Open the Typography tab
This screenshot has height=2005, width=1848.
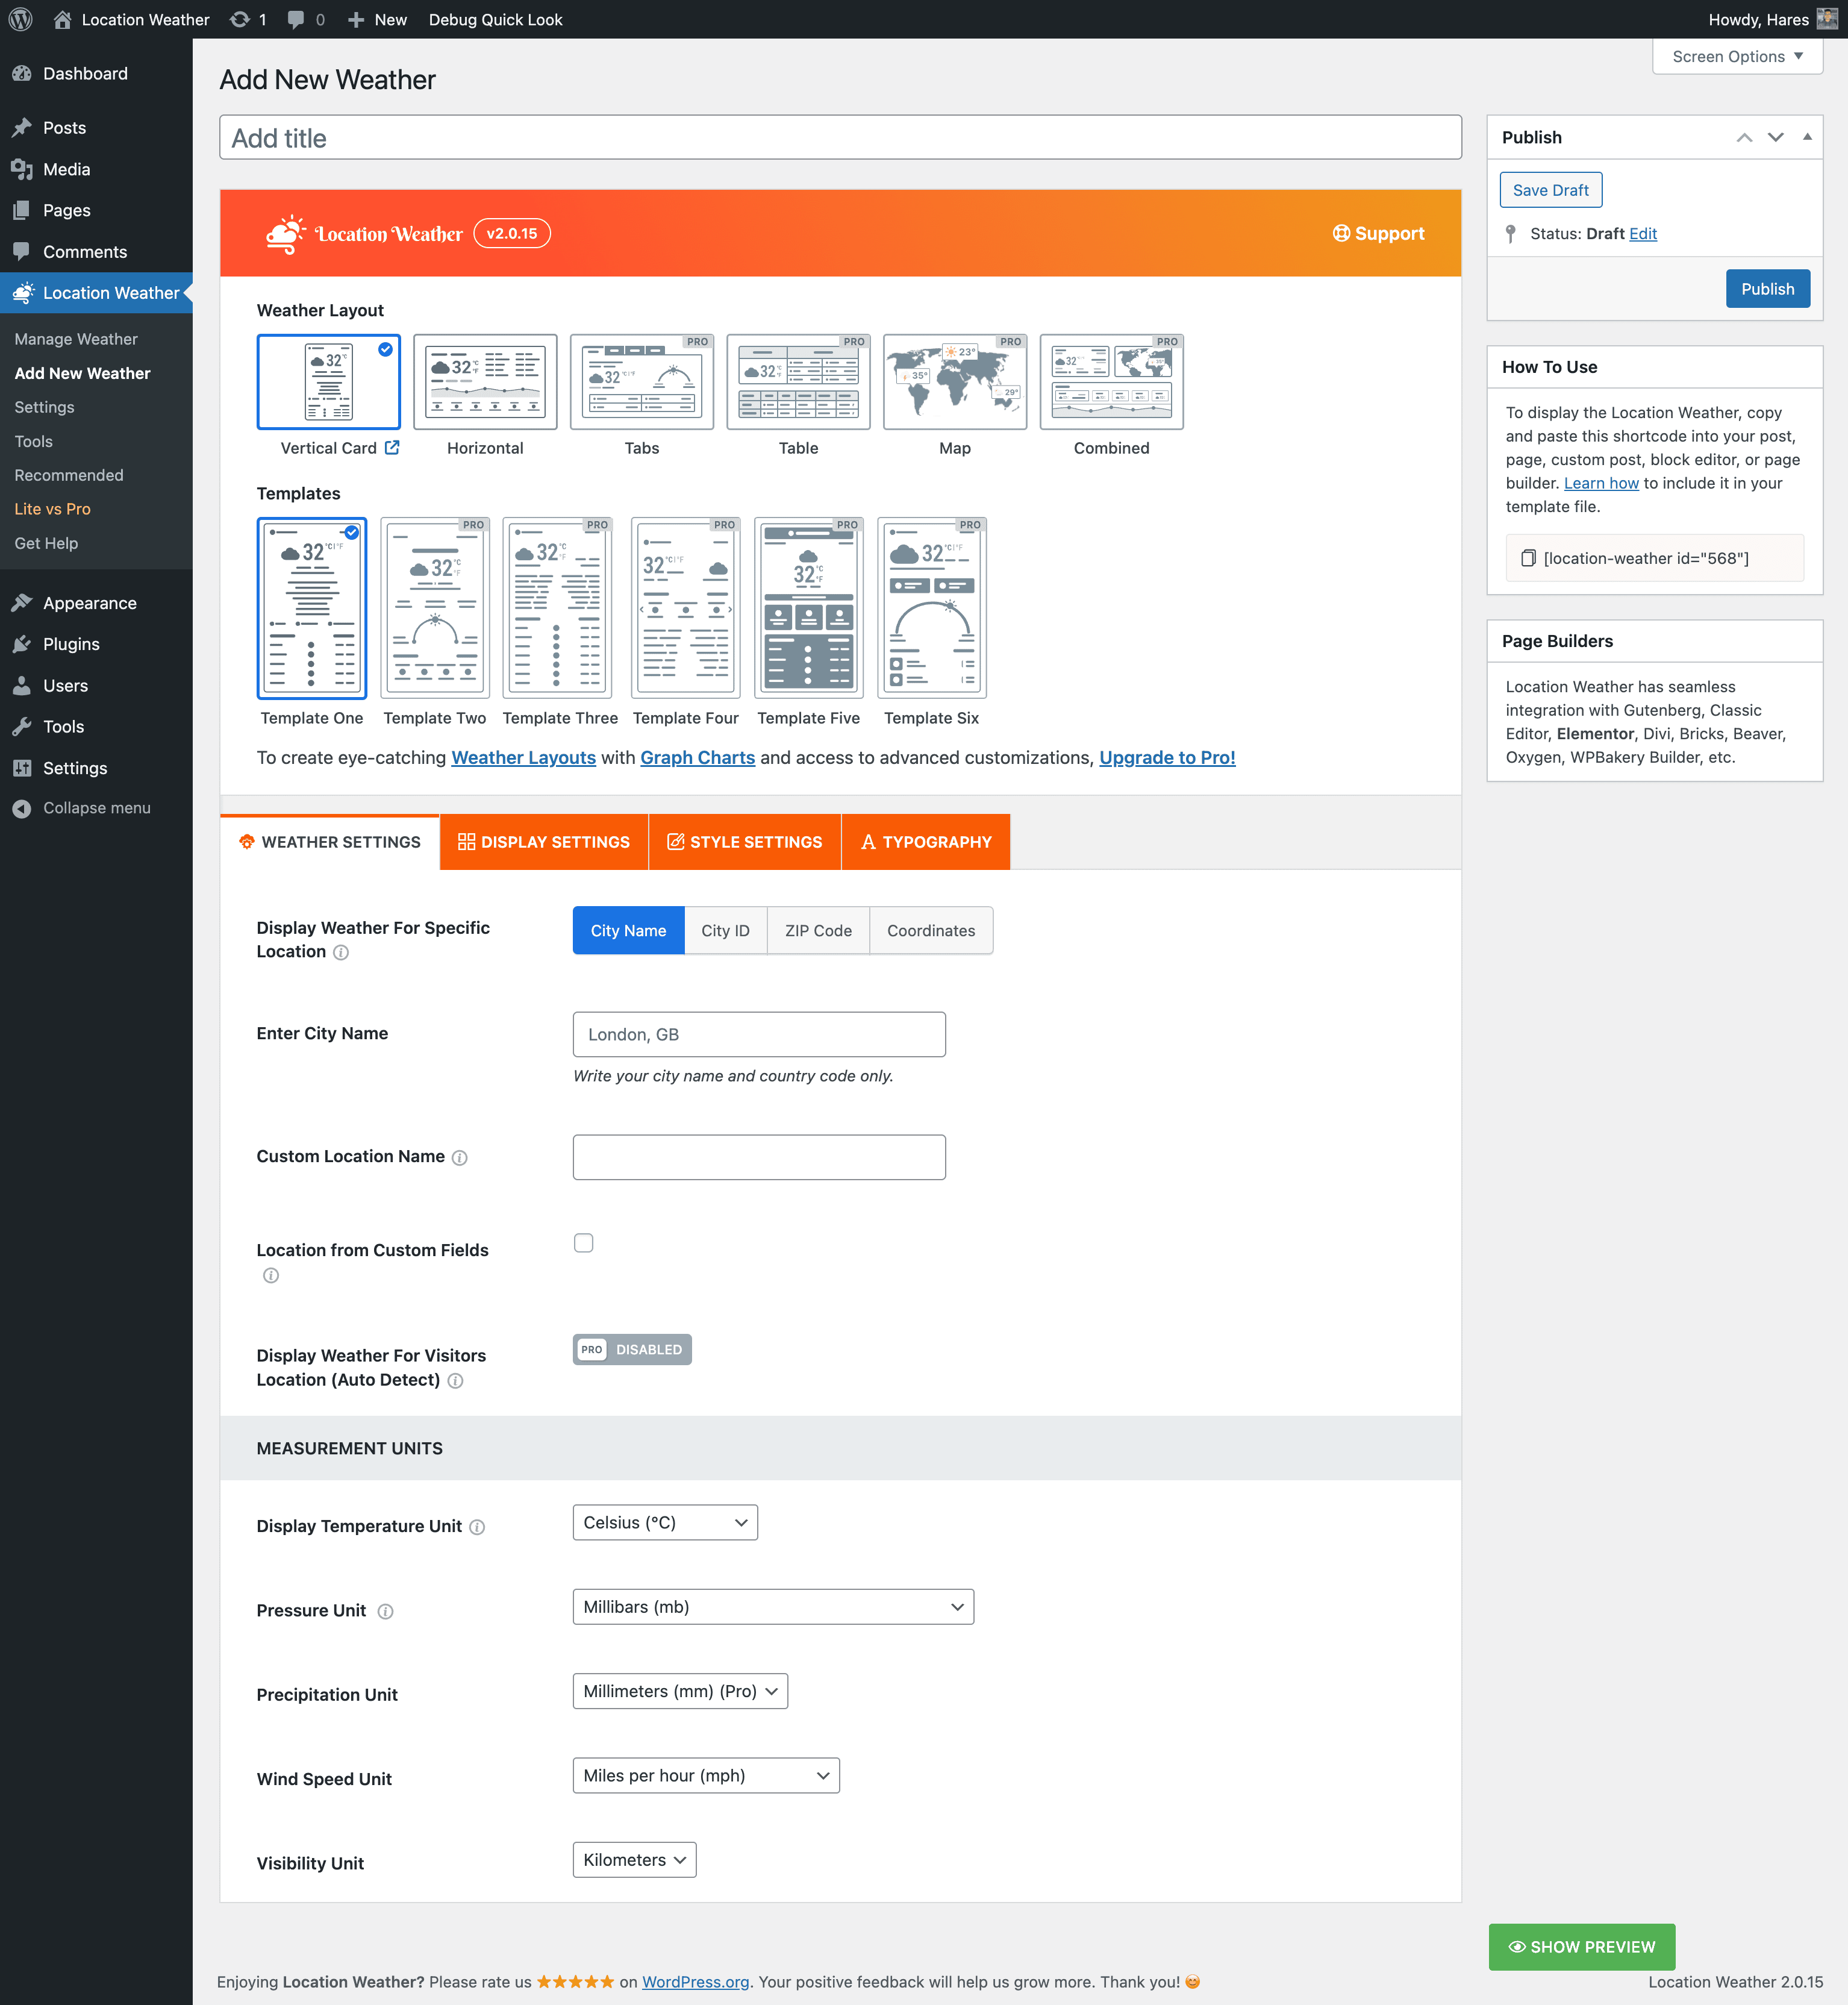pos(925,842)
